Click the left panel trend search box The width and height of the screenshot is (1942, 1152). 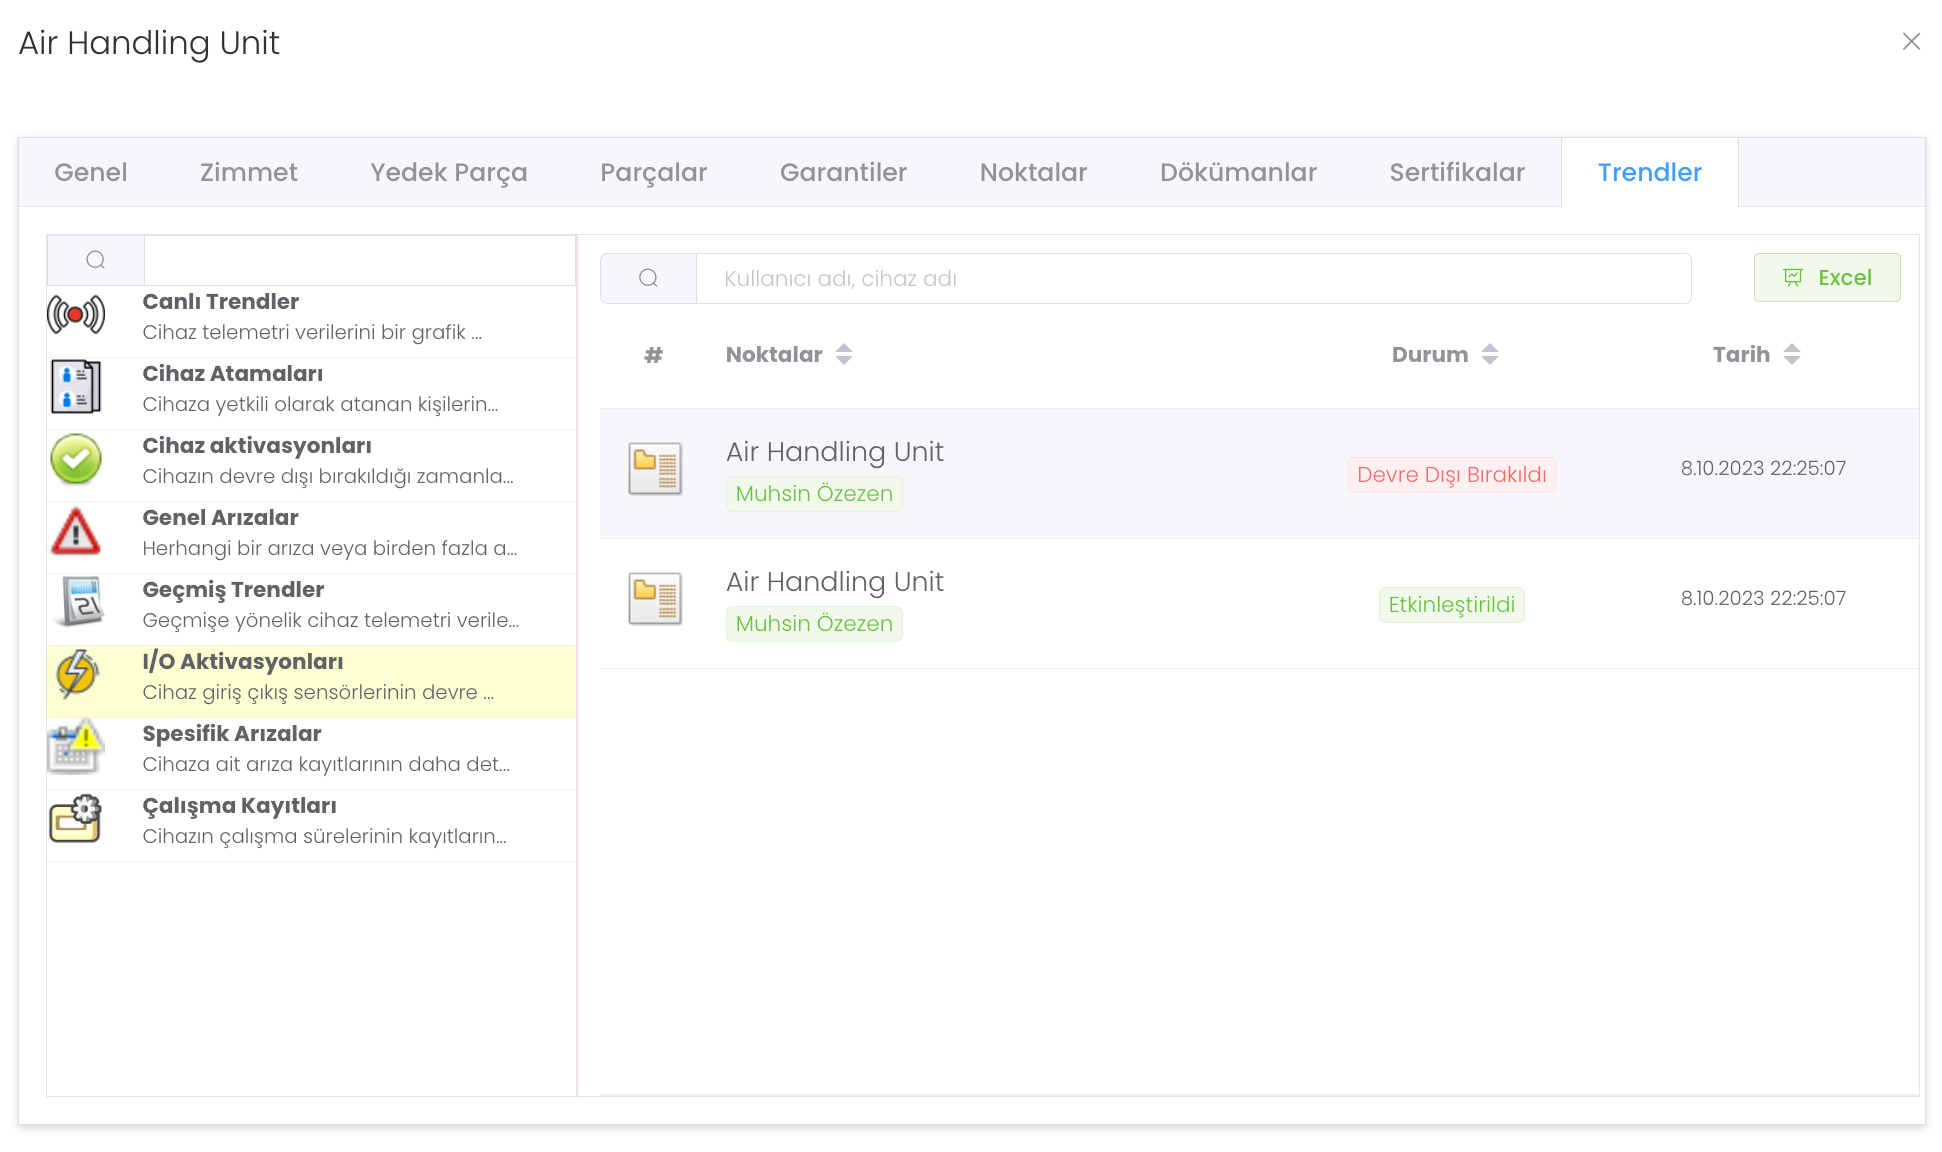click(359, 261)
